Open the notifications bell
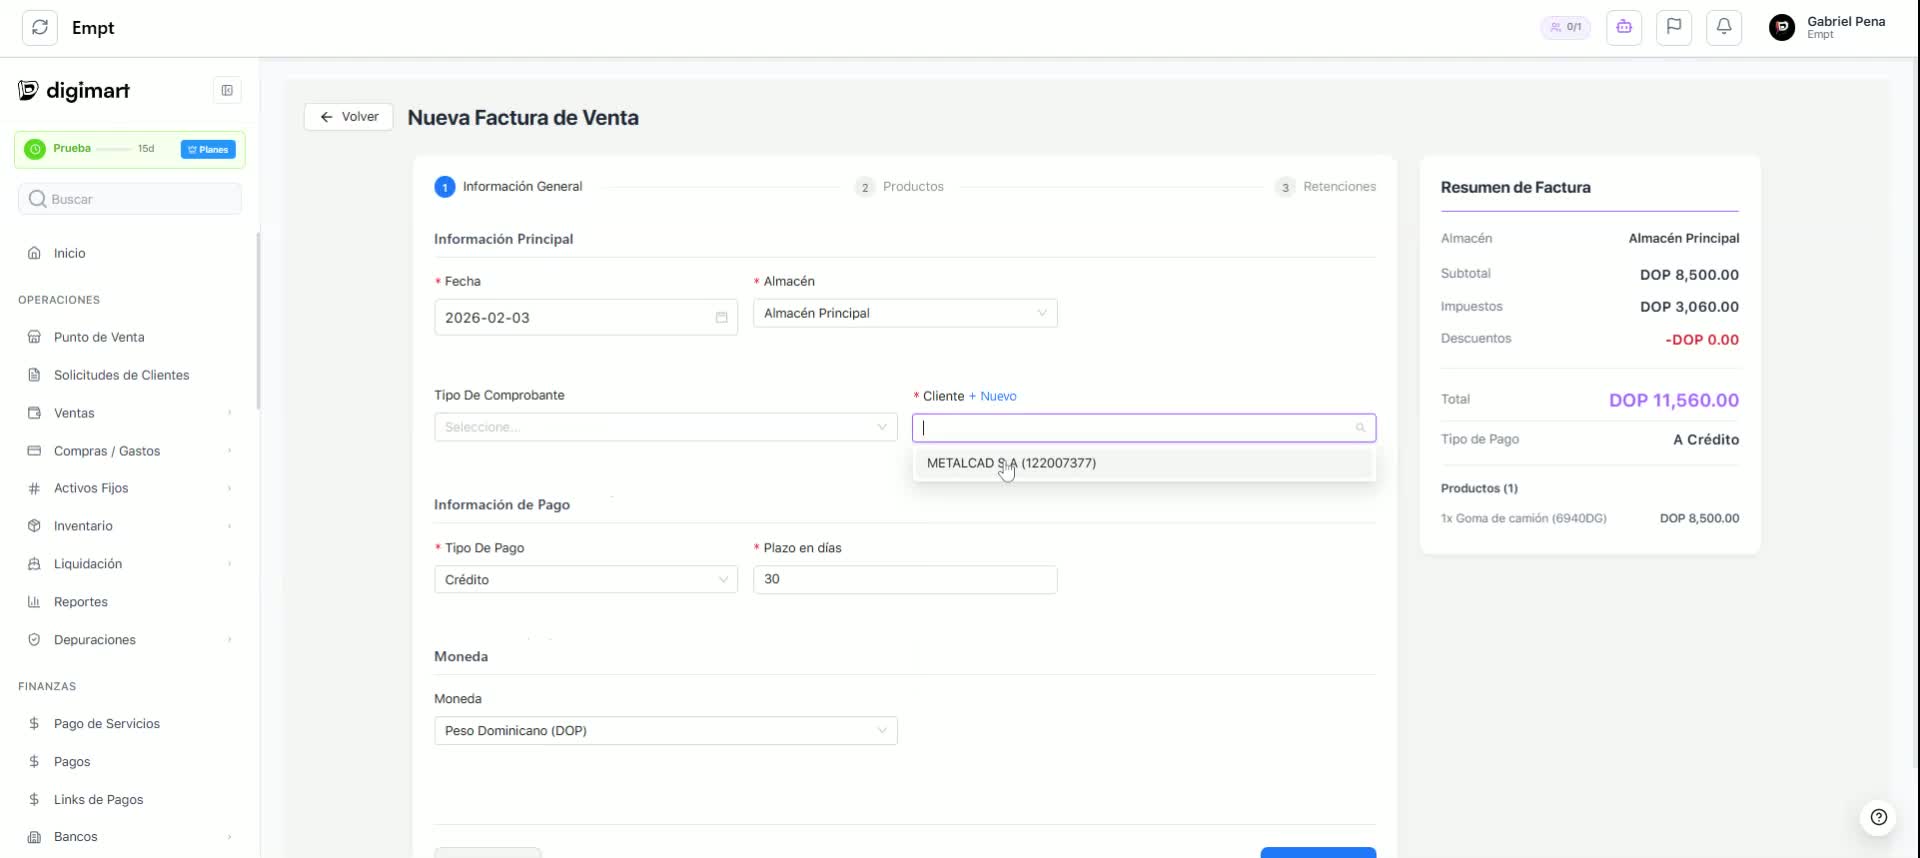This screenshot has height=858, width=1920. tap(1724, 28)
